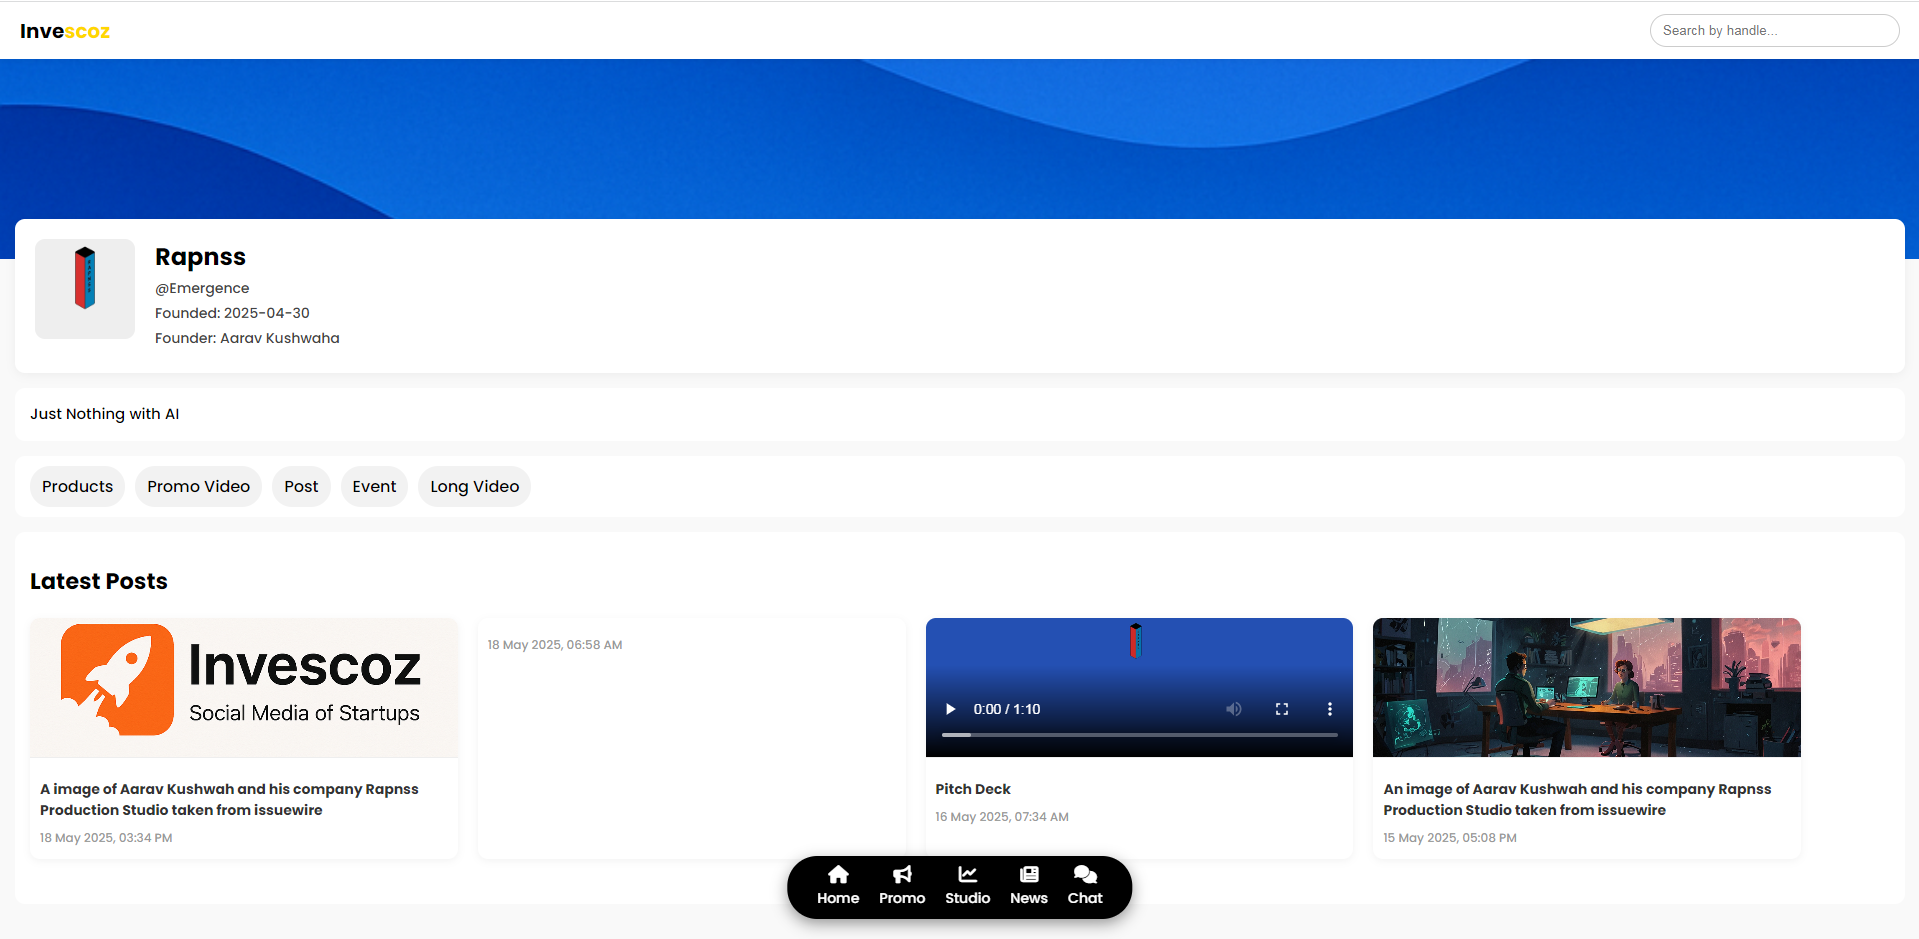Click the Rapnss profile logo image
The width and height of the screenshot is (1919, 939).
coord(85,289)
